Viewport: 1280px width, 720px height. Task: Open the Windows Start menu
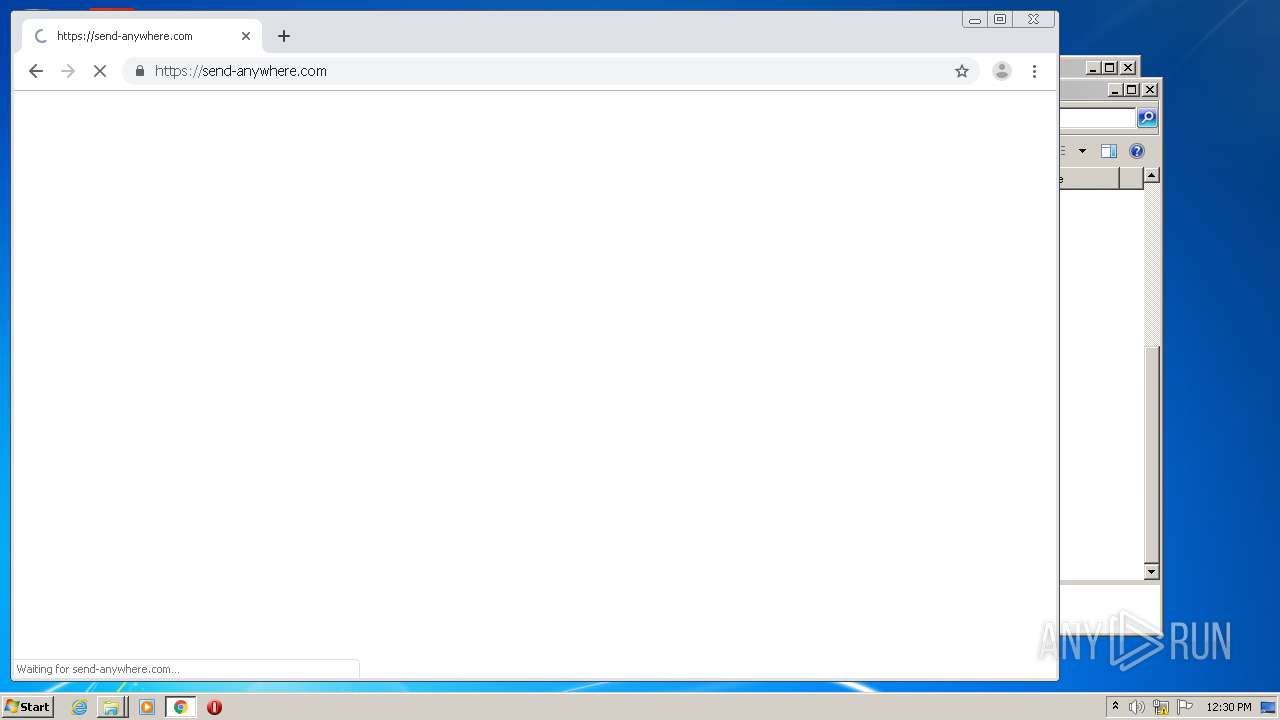click(x=27, y=707)
